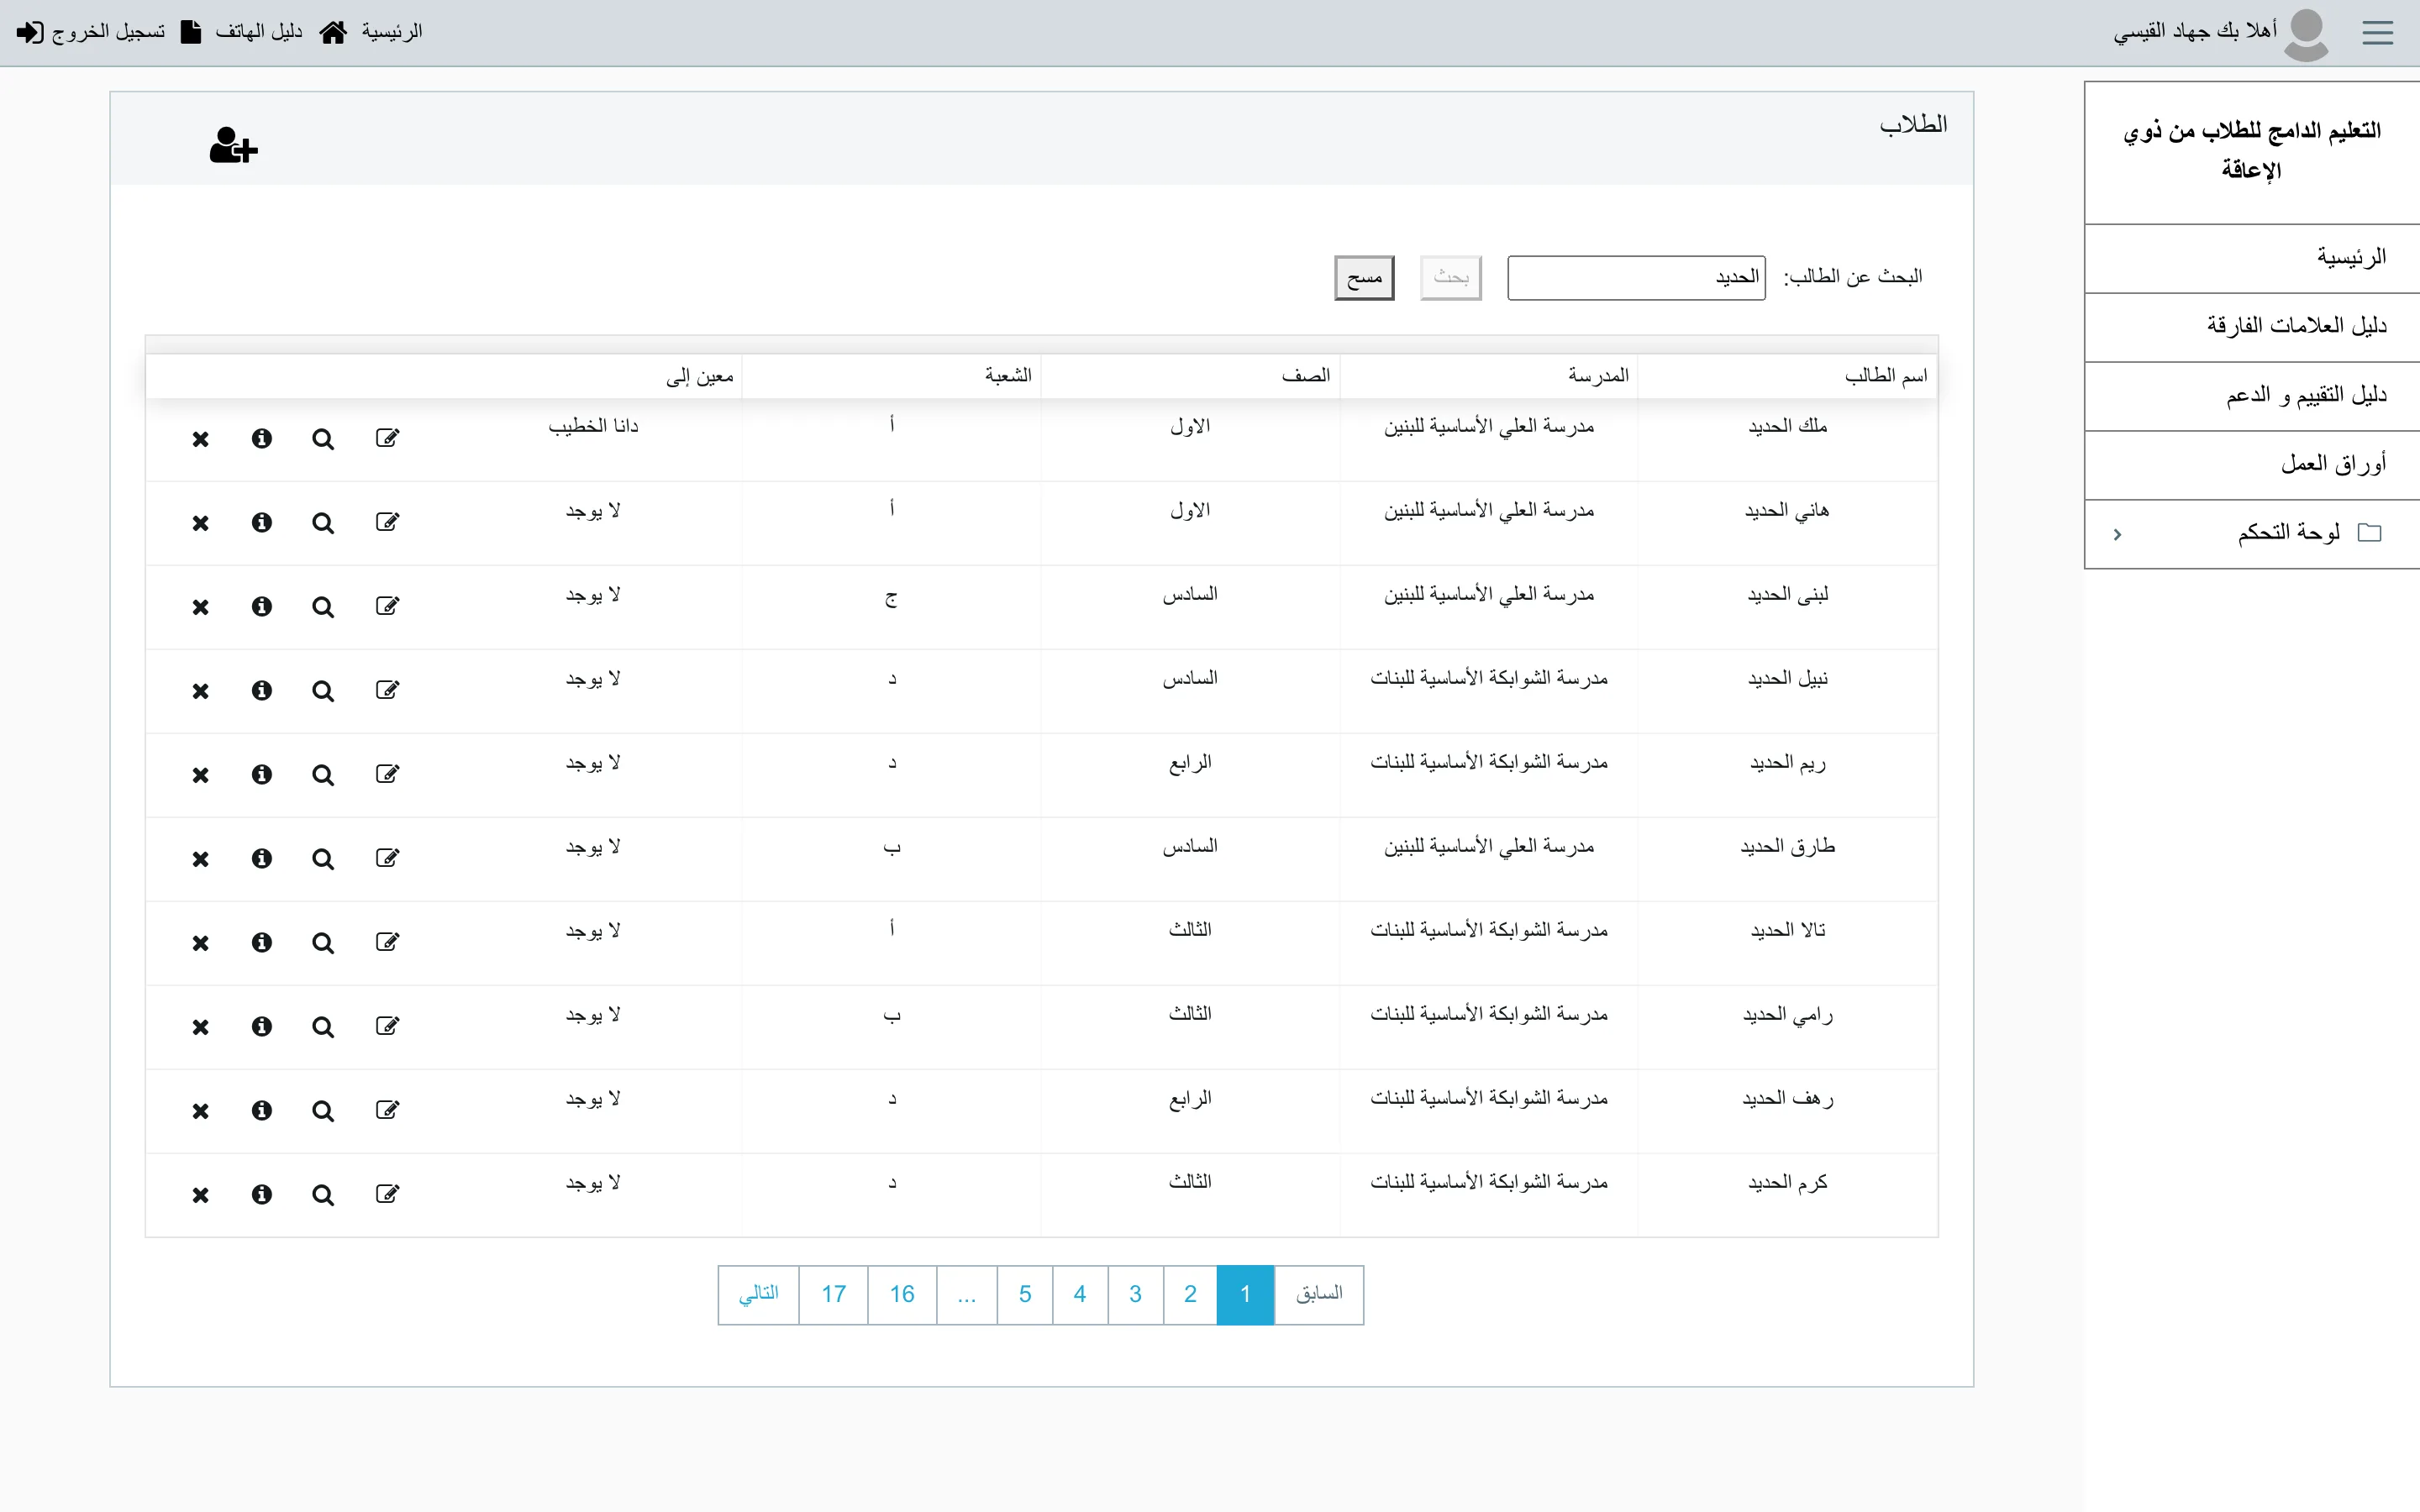The image size is (2420, 1512).
Task: Open magnifier for رامي الحديد row
Action: (322, 1027)
